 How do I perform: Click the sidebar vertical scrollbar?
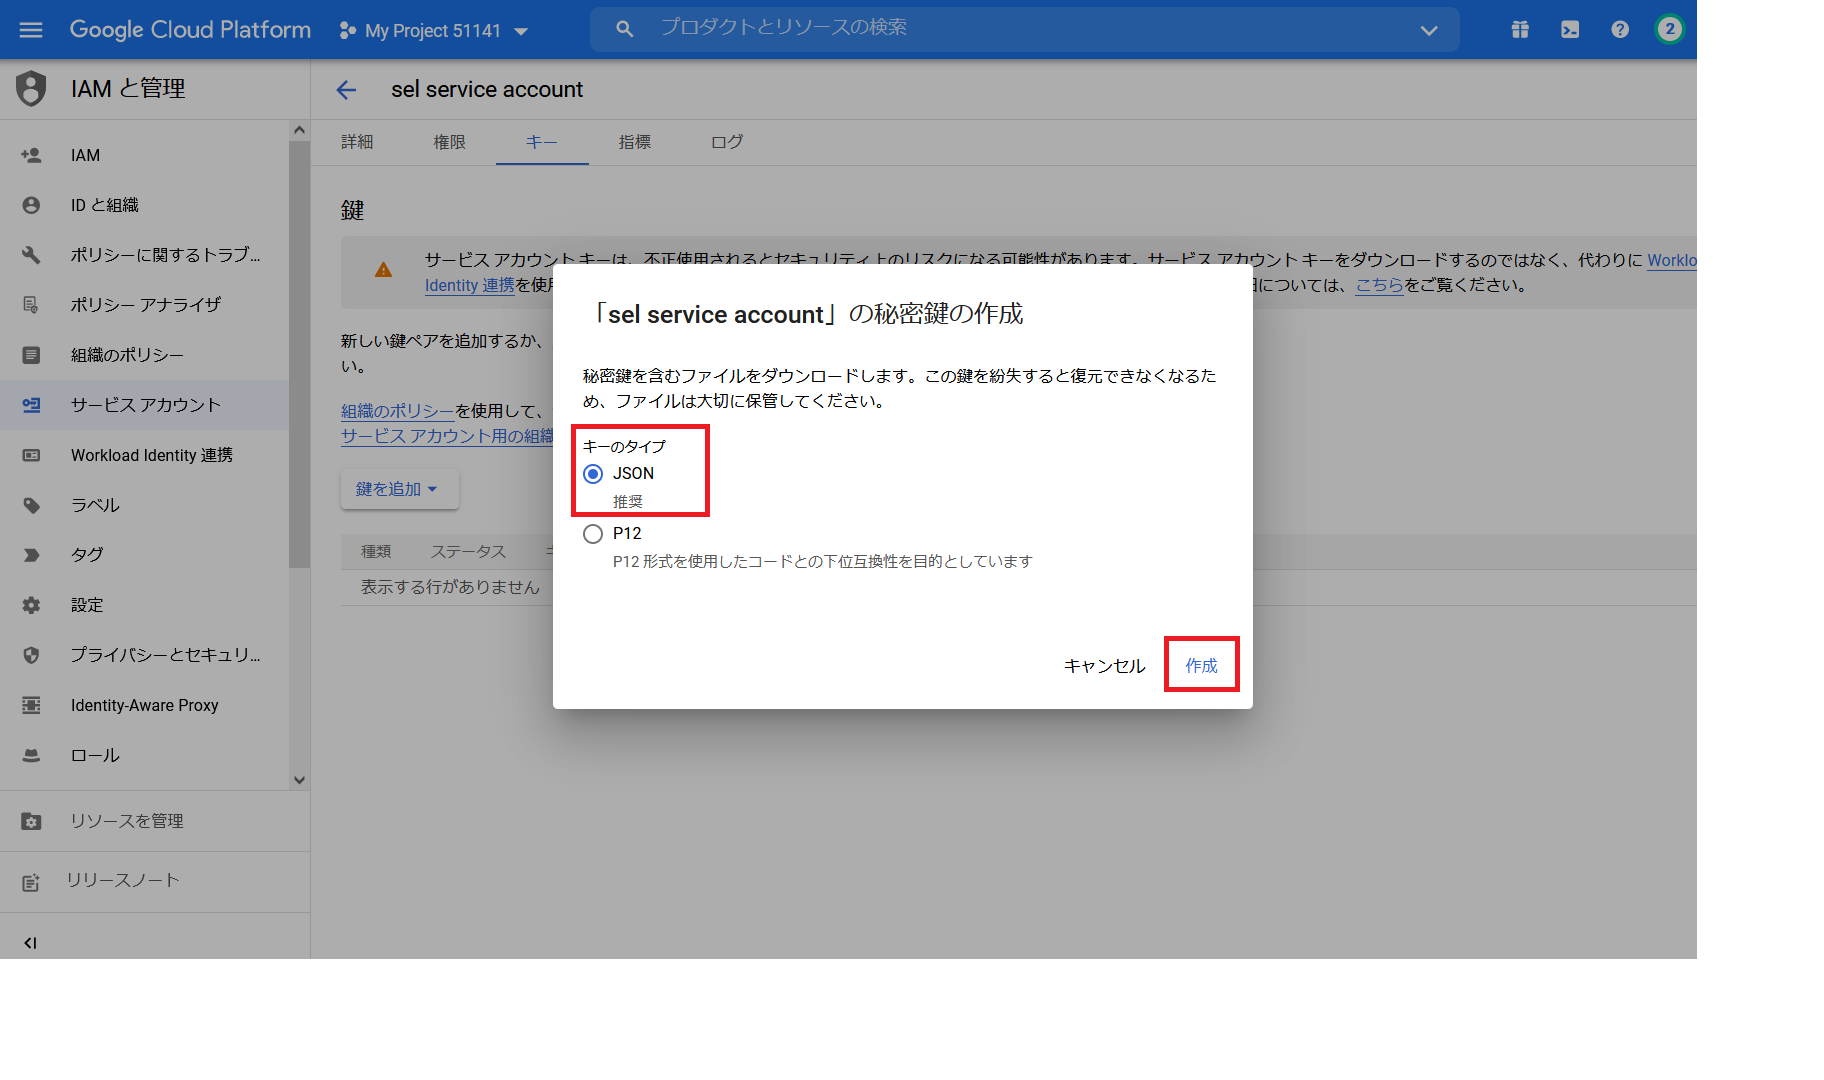(x=299, y=354)
